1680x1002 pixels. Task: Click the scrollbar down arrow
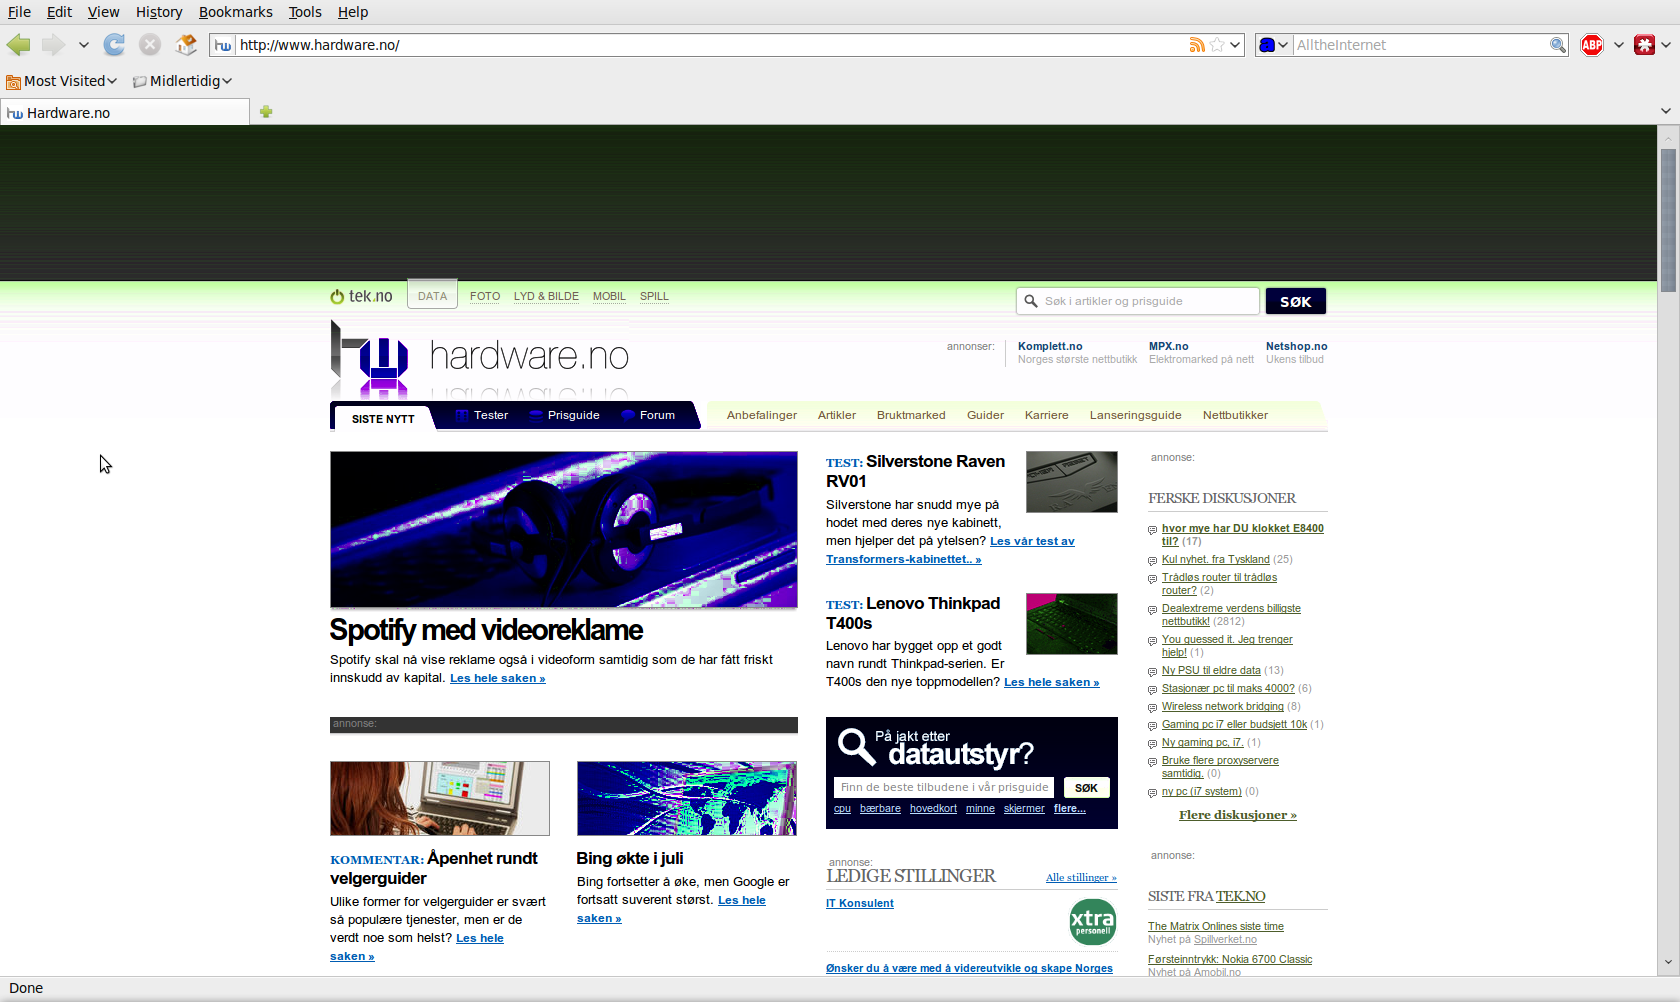[x=1668, y=962]
